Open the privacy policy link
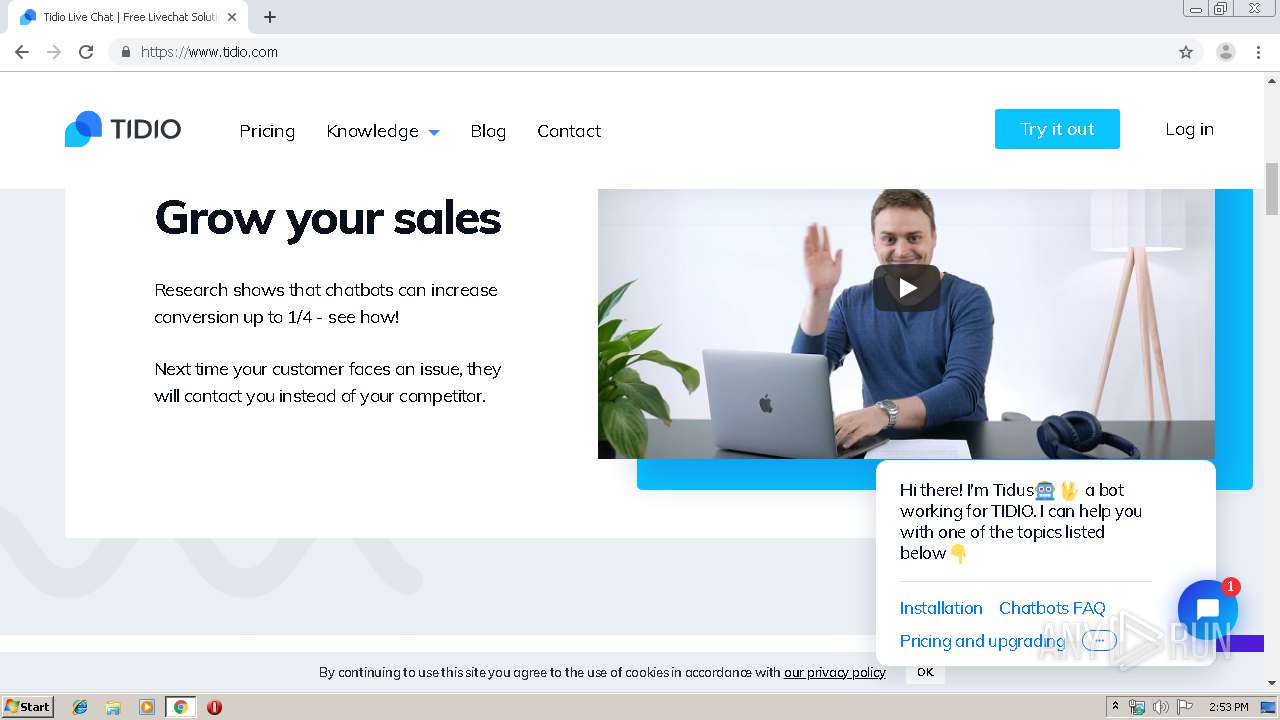Screen dimensions: 1280x720 pos(835,672)
